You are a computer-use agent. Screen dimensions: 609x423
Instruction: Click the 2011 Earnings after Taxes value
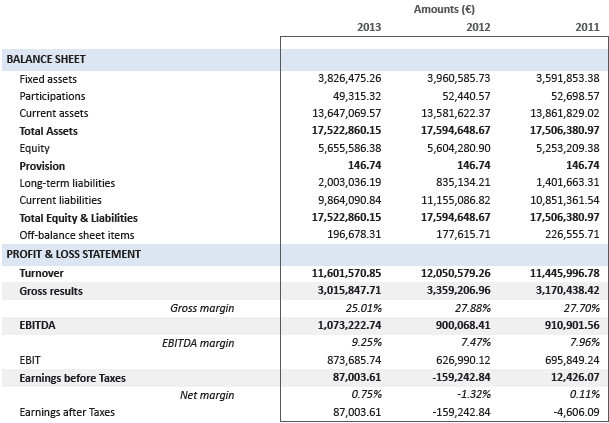pos(568,412)
